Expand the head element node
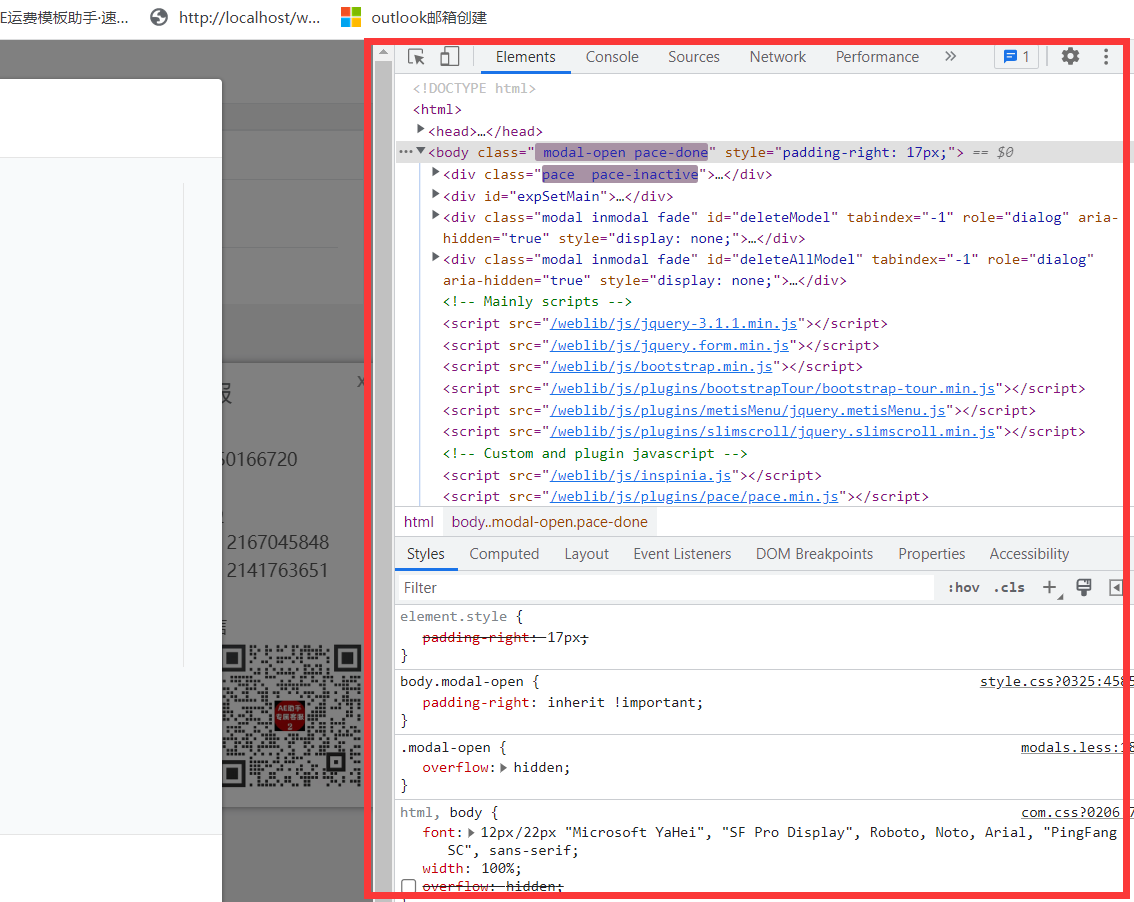 point(420,129)
